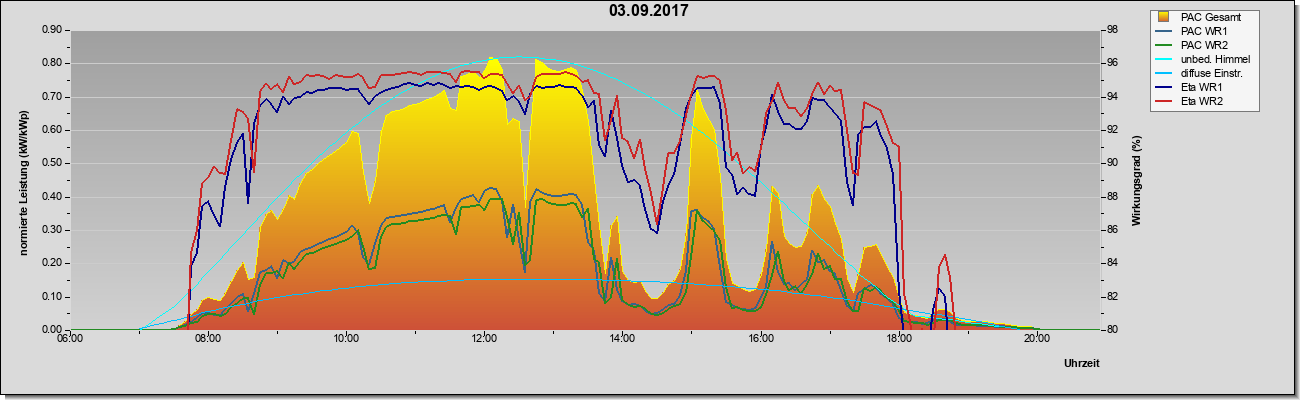
Task: Click the normierte Leistung axis label
Action: pyautogui.click(x=23, y=184)
